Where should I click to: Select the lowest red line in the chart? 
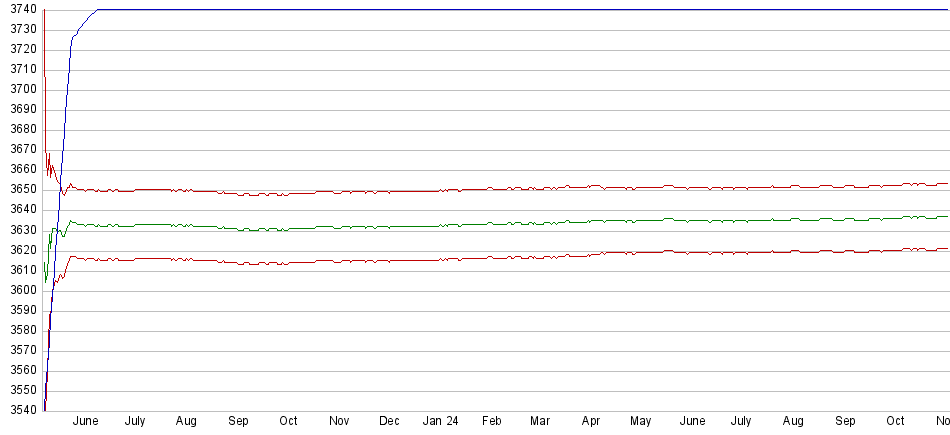tap(500, 258)
